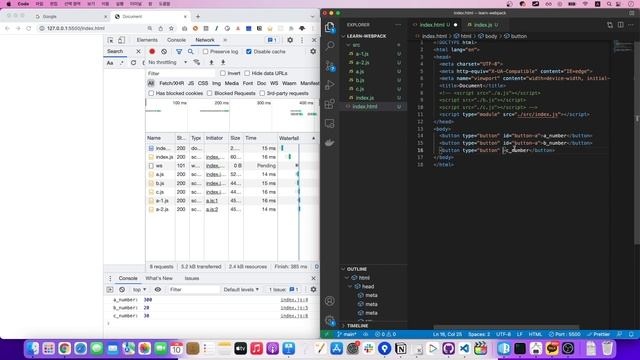Open DevTools main settings gear
Viewport: 640px width, 360px height.
[x=290, y=40]
